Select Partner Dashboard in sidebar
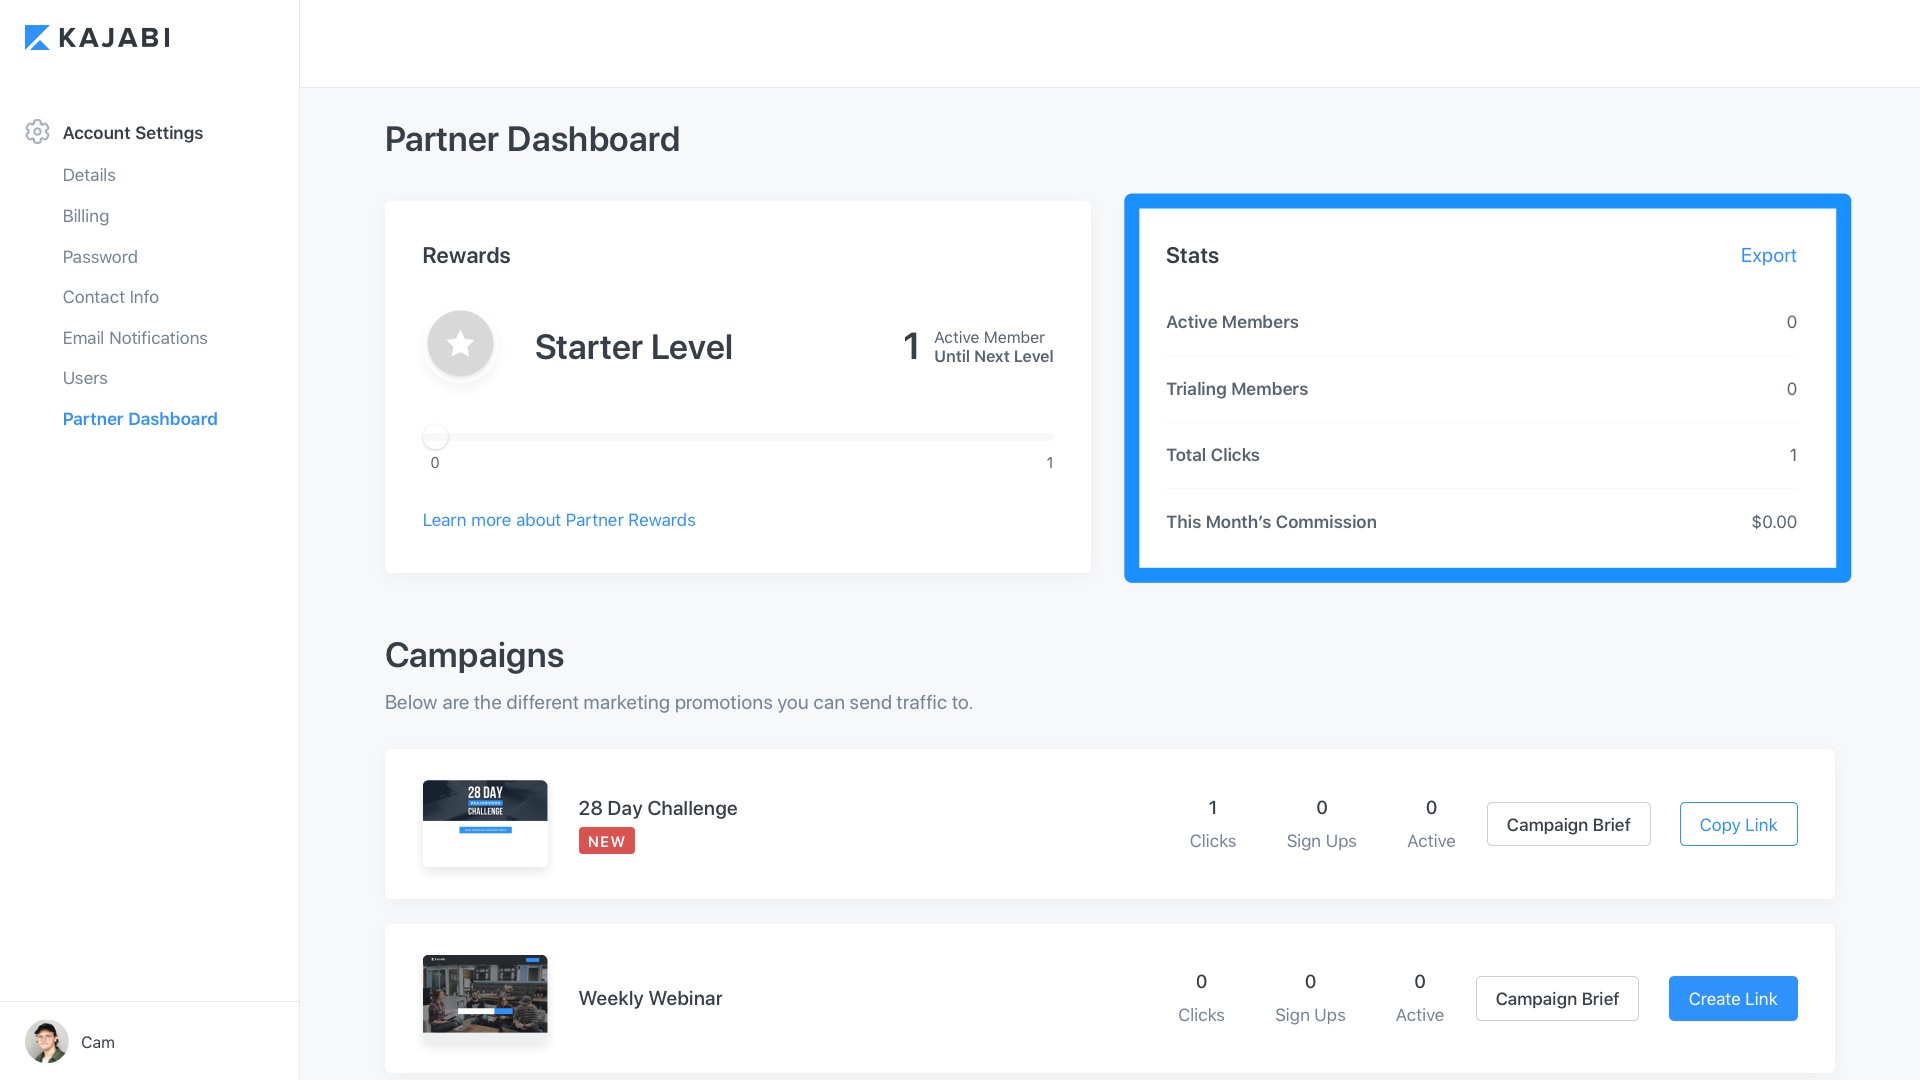The image size is (1920, 1080). coord(140,419)
